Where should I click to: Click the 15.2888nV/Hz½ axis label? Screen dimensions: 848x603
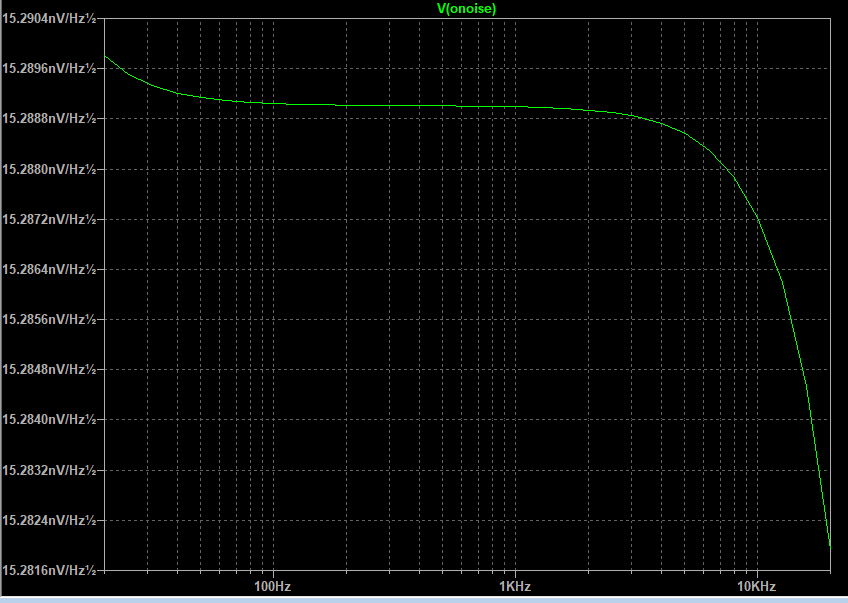click(49, 118)
